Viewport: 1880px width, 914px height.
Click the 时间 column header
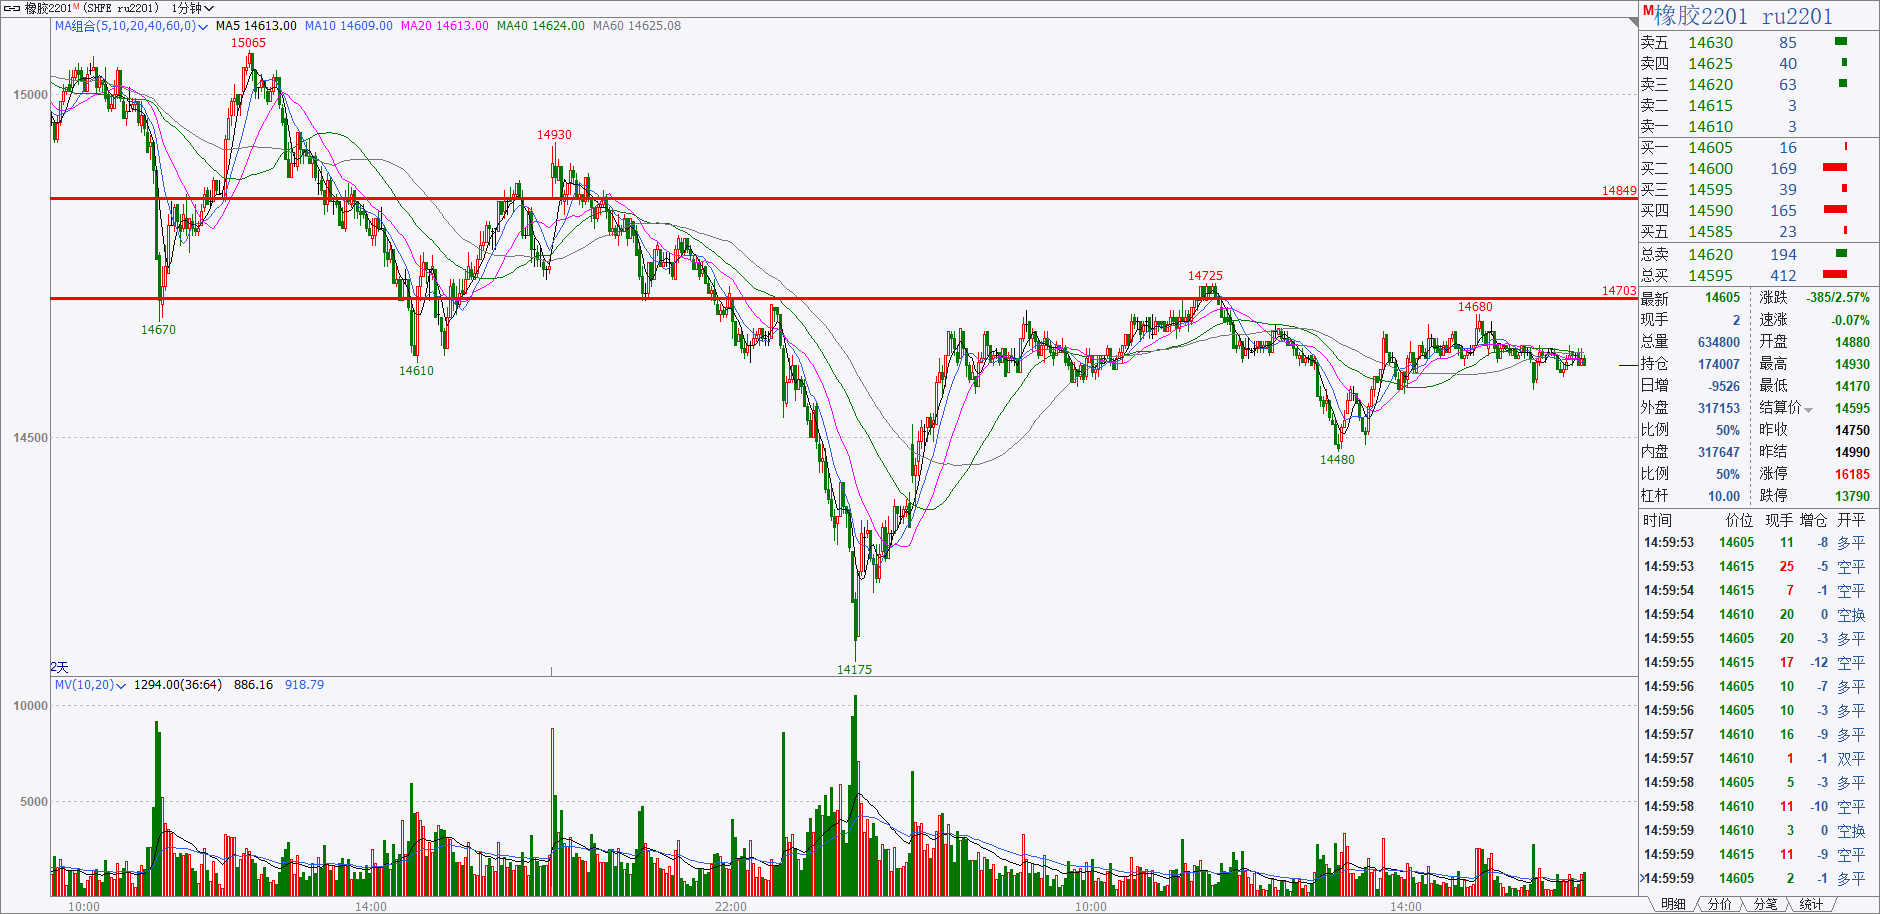click(x=1657, y=520)
